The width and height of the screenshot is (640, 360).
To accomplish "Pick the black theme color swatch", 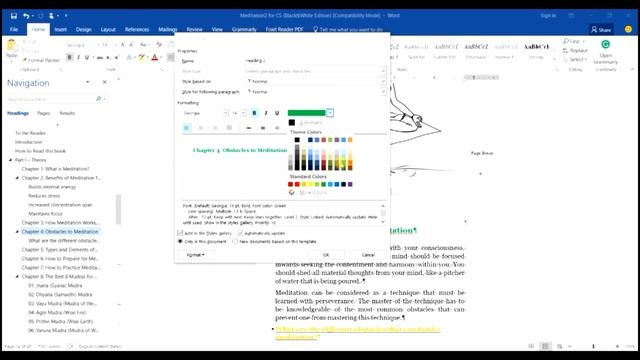I will click(297, 140).
